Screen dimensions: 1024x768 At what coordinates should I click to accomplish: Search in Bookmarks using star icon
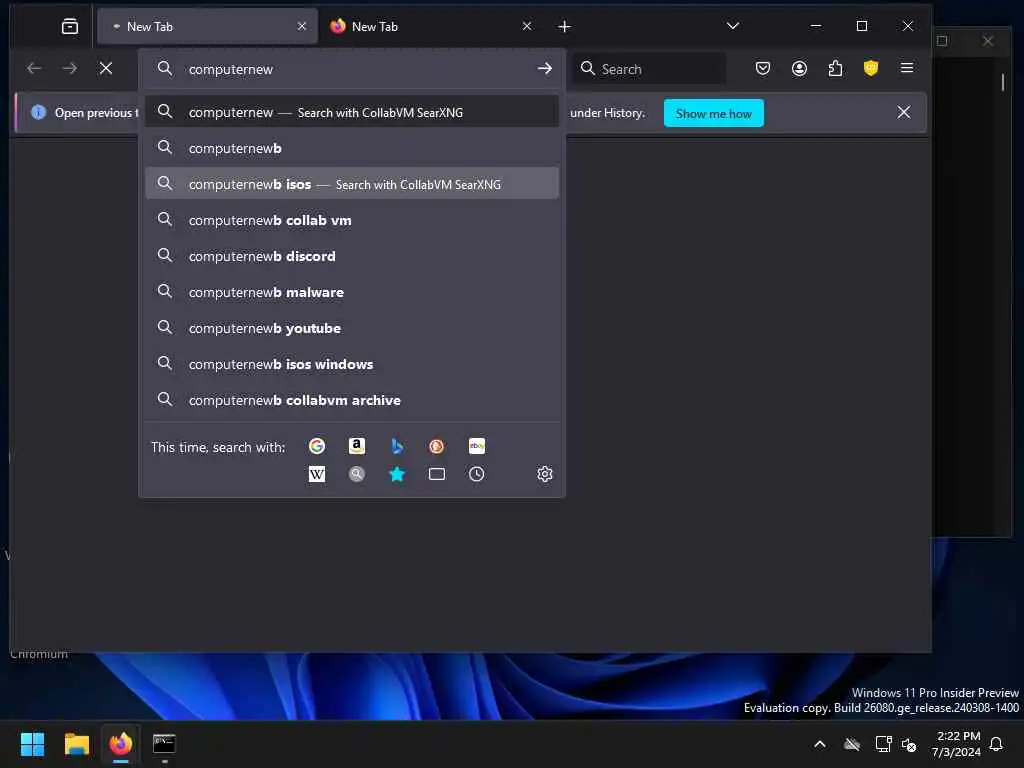point(396,474)
